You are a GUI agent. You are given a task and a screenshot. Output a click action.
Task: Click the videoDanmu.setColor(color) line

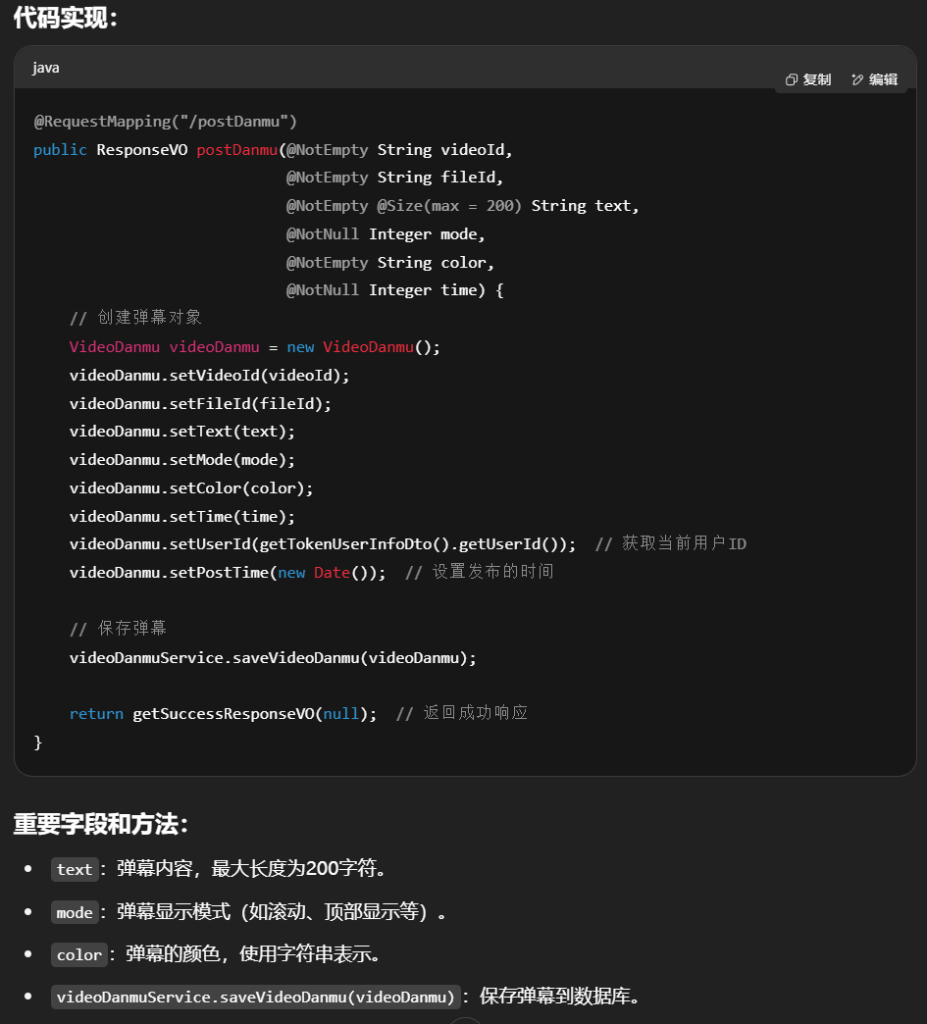[x=191, y=488]
